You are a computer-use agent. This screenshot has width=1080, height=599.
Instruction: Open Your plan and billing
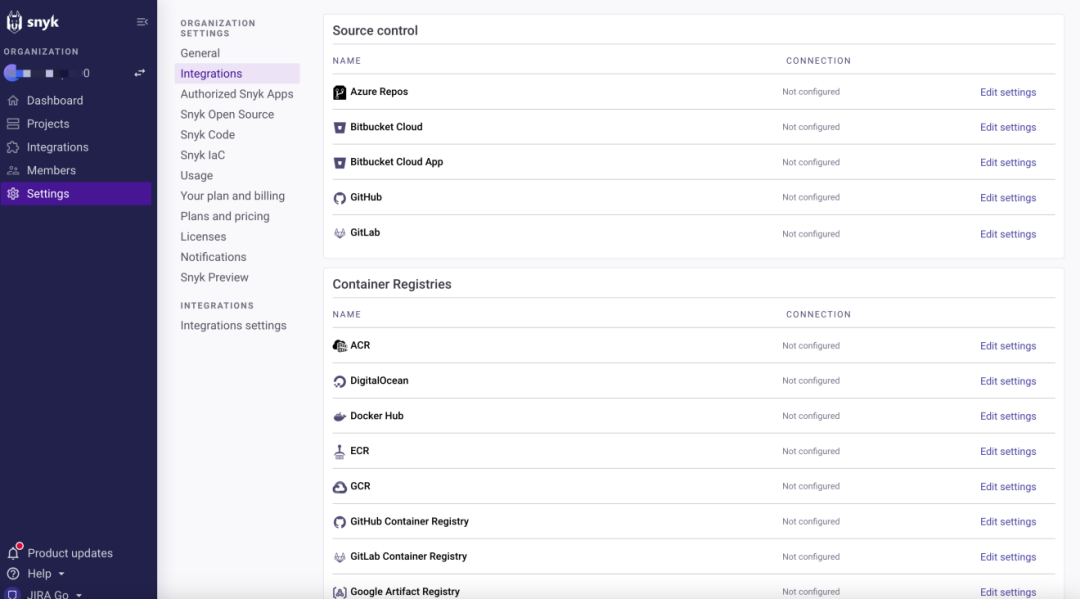[x=232, y=196]
